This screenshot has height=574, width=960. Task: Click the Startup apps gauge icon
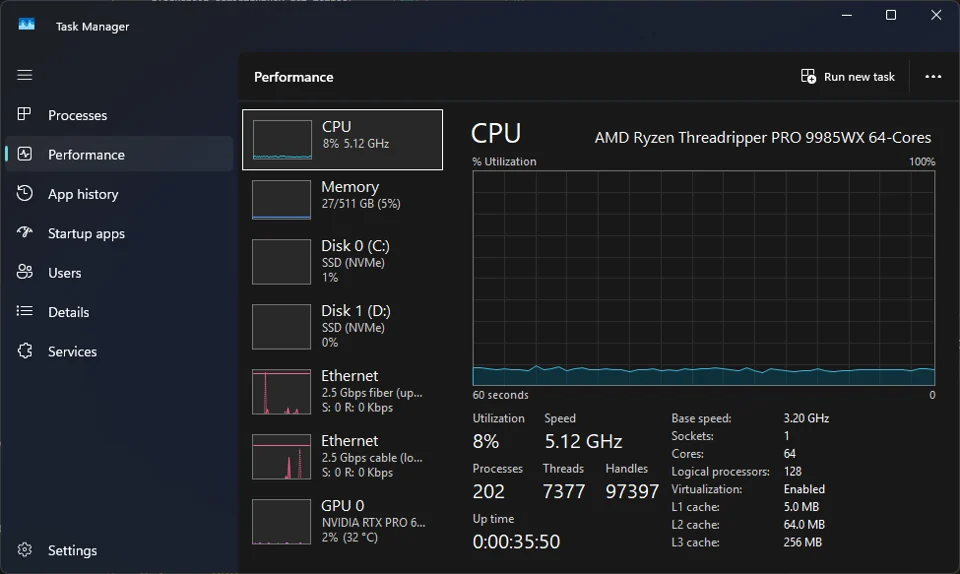24,233
